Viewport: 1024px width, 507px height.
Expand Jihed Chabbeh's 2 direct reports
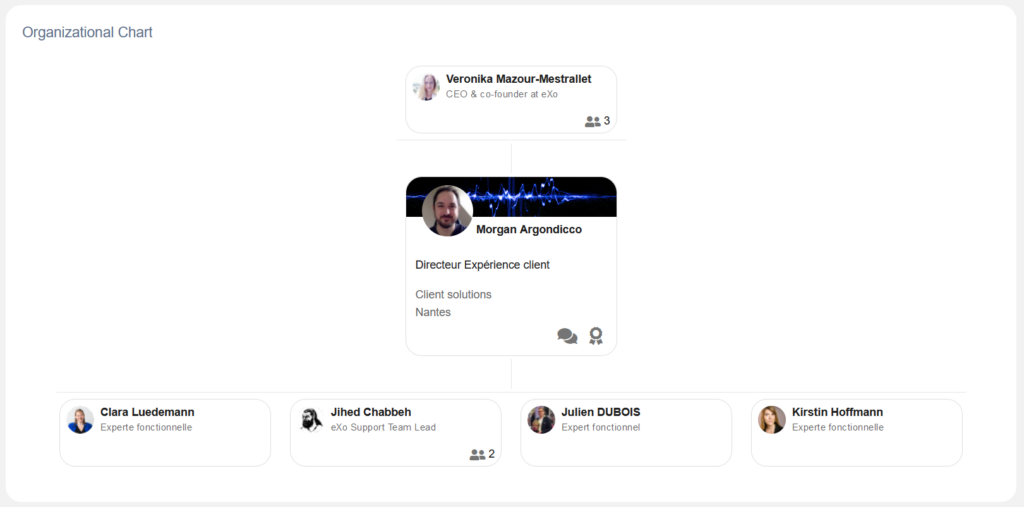point(482,455)
